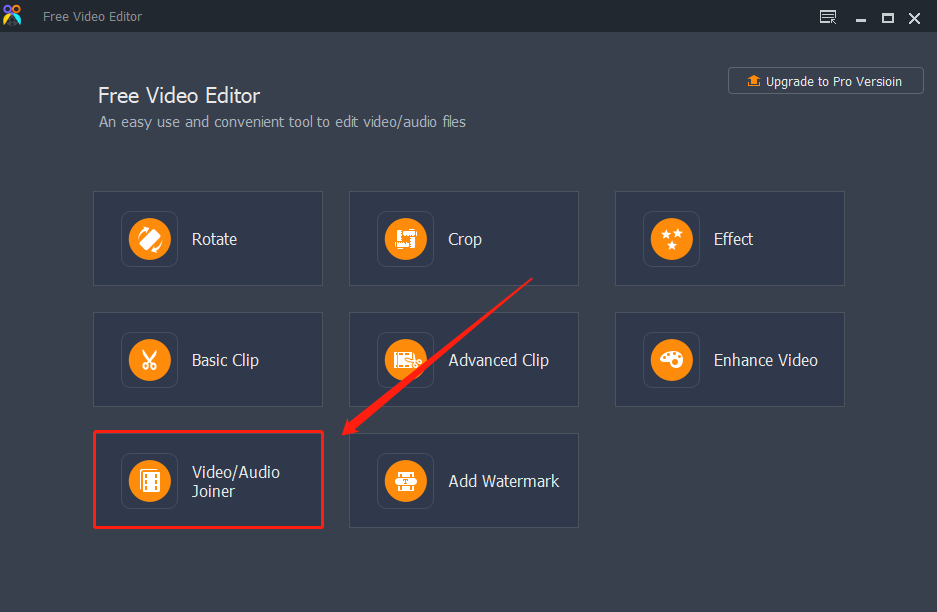Open the Crop tool label
The image size is (937, 612).
pos(464,240)
